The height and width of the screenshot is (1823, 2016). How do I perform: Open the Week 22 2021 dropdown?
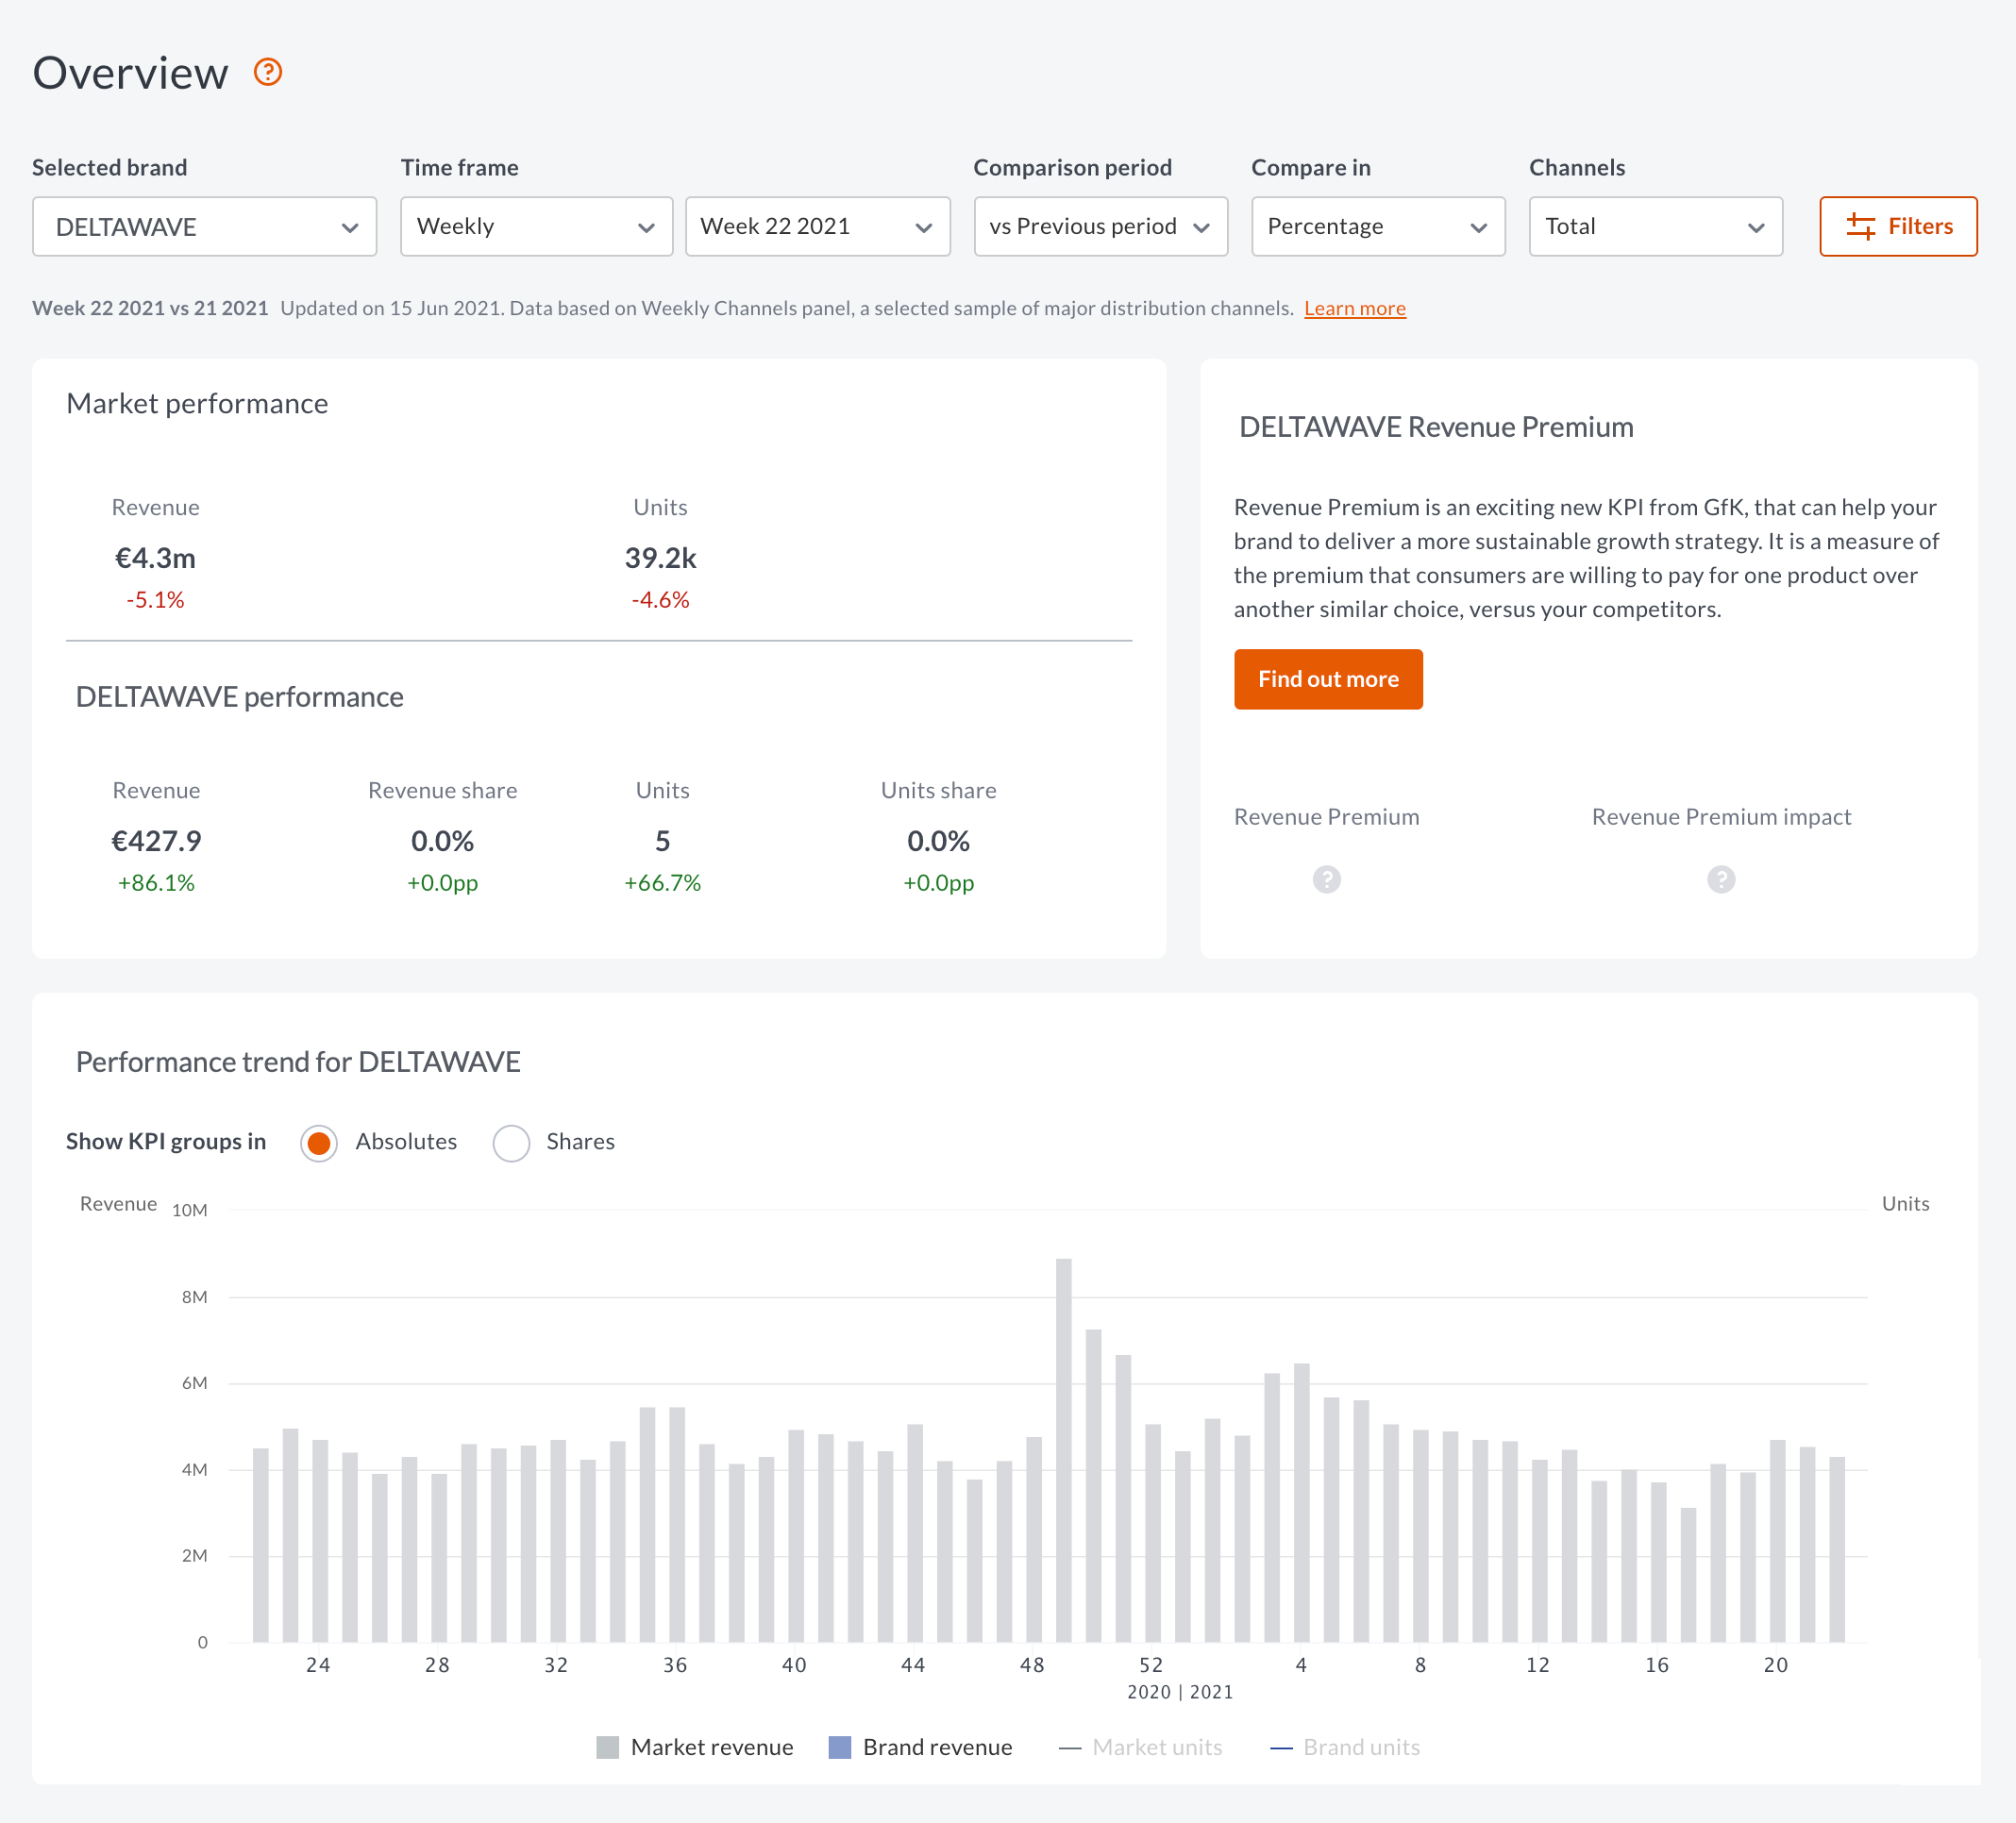pyautogui.click(x=817, y=227)
